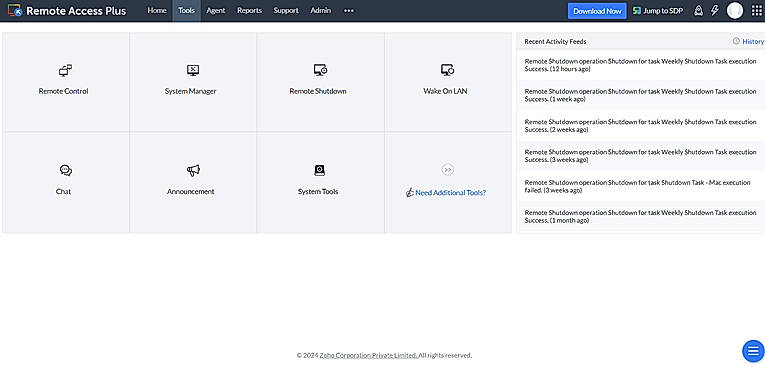
Task: Click the Remote Access Plus logo
Action: [x=67, y=11]
